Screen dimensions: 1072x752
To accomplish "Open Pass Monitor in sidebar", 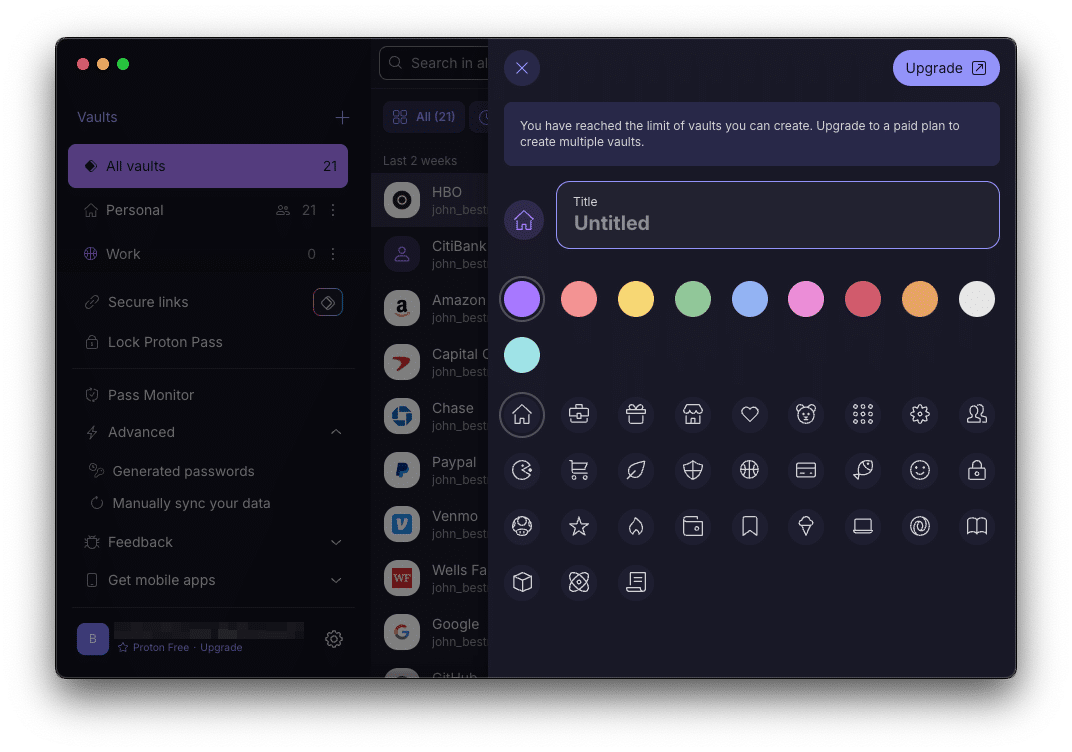I will click(x=151, y=395).
